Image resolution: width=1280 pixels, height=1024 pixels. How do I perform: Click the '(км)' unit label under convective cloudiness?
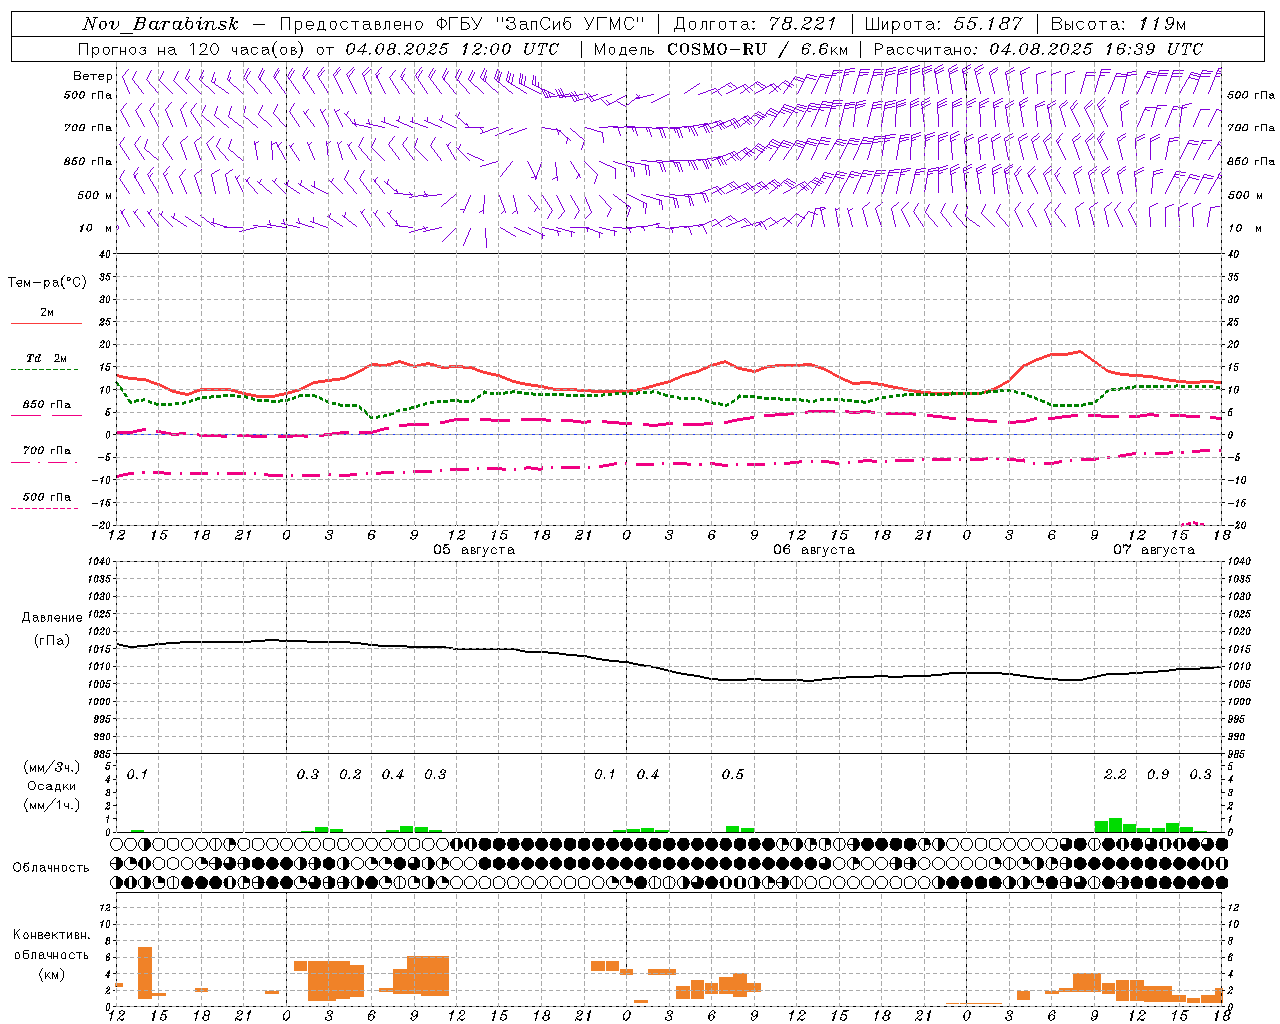pyautogui.click(x=52, y=974)
